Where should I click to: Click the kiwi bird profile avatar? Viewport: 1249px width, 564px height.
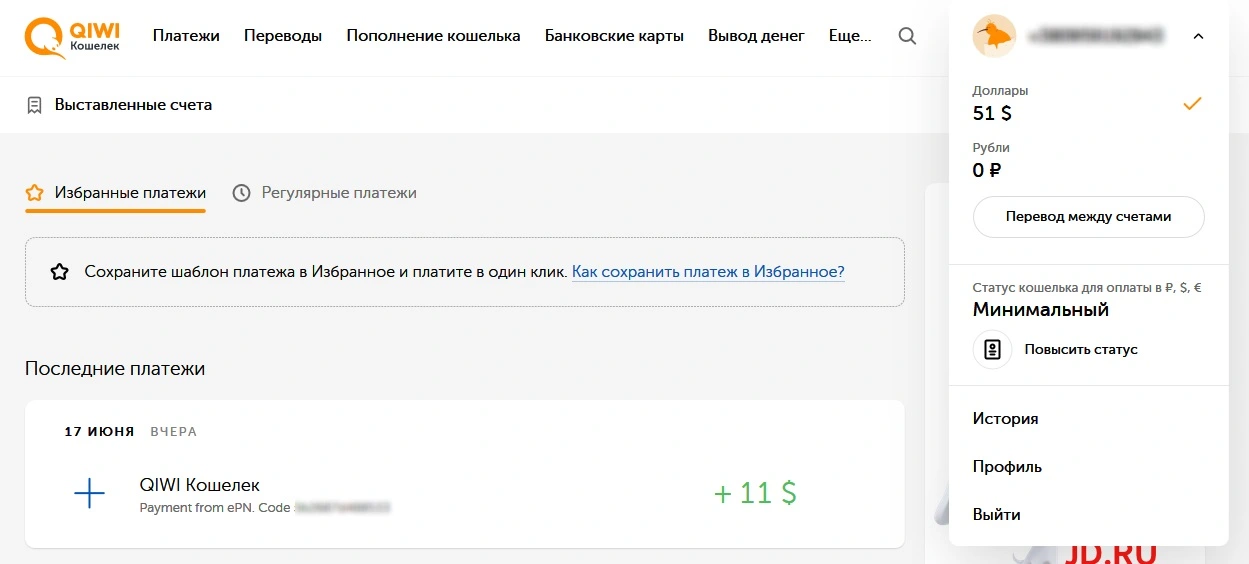[x=994, y=36]
